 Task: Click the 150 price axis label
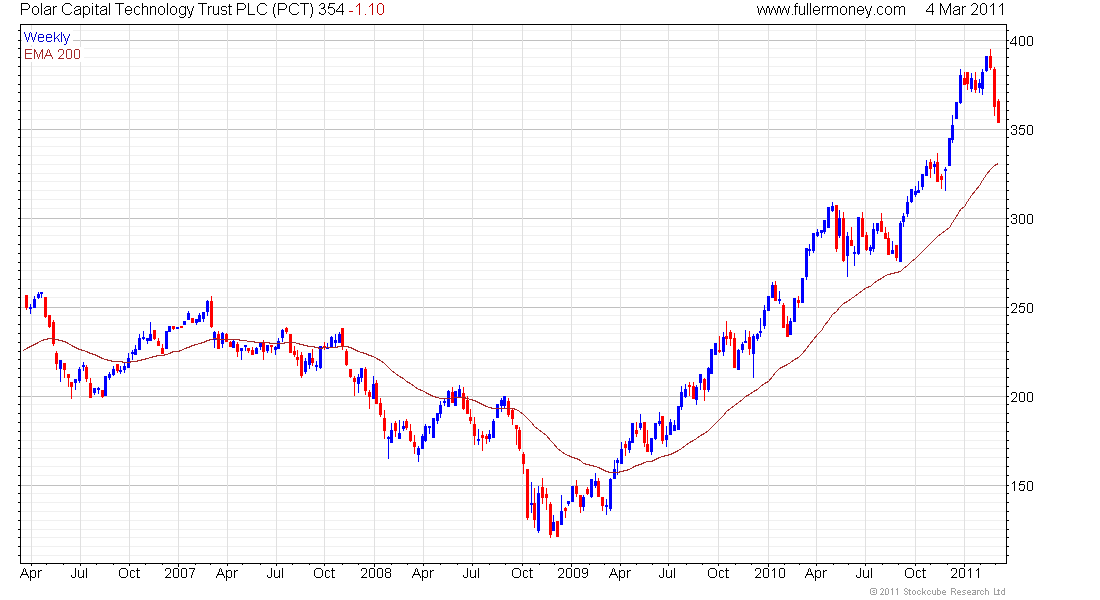(x=1021, y=486)
